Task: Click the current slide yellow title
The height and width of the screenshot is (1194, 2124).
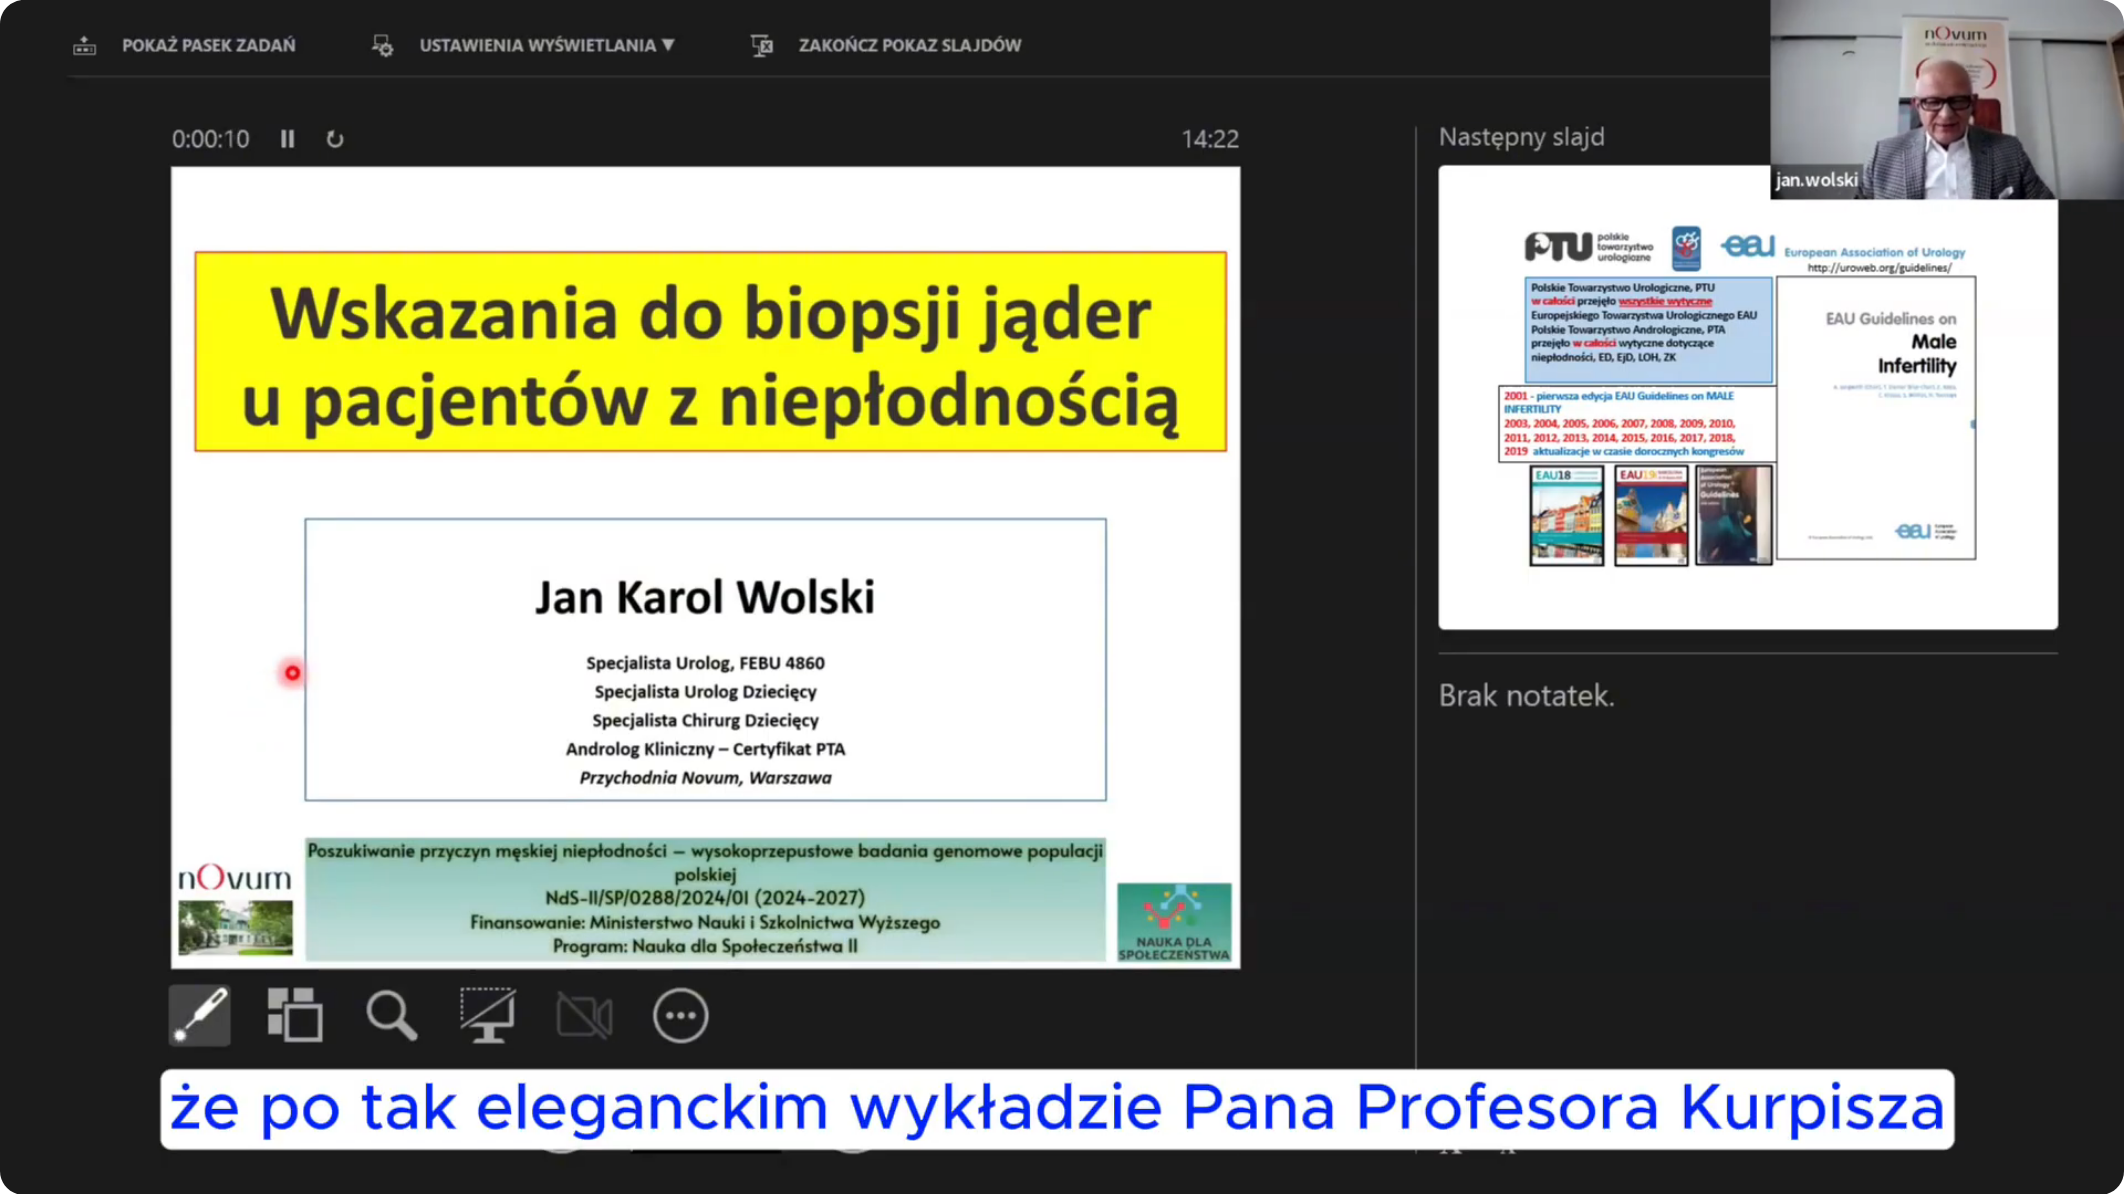Action: [710, 352]
